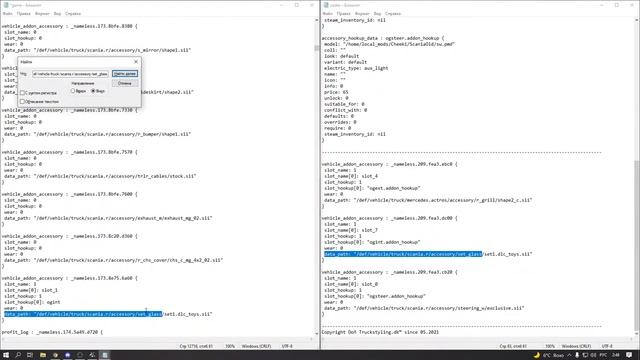640x360 pixels.
Task: Toggle the match case checkbox in Find
Action: 23,93
